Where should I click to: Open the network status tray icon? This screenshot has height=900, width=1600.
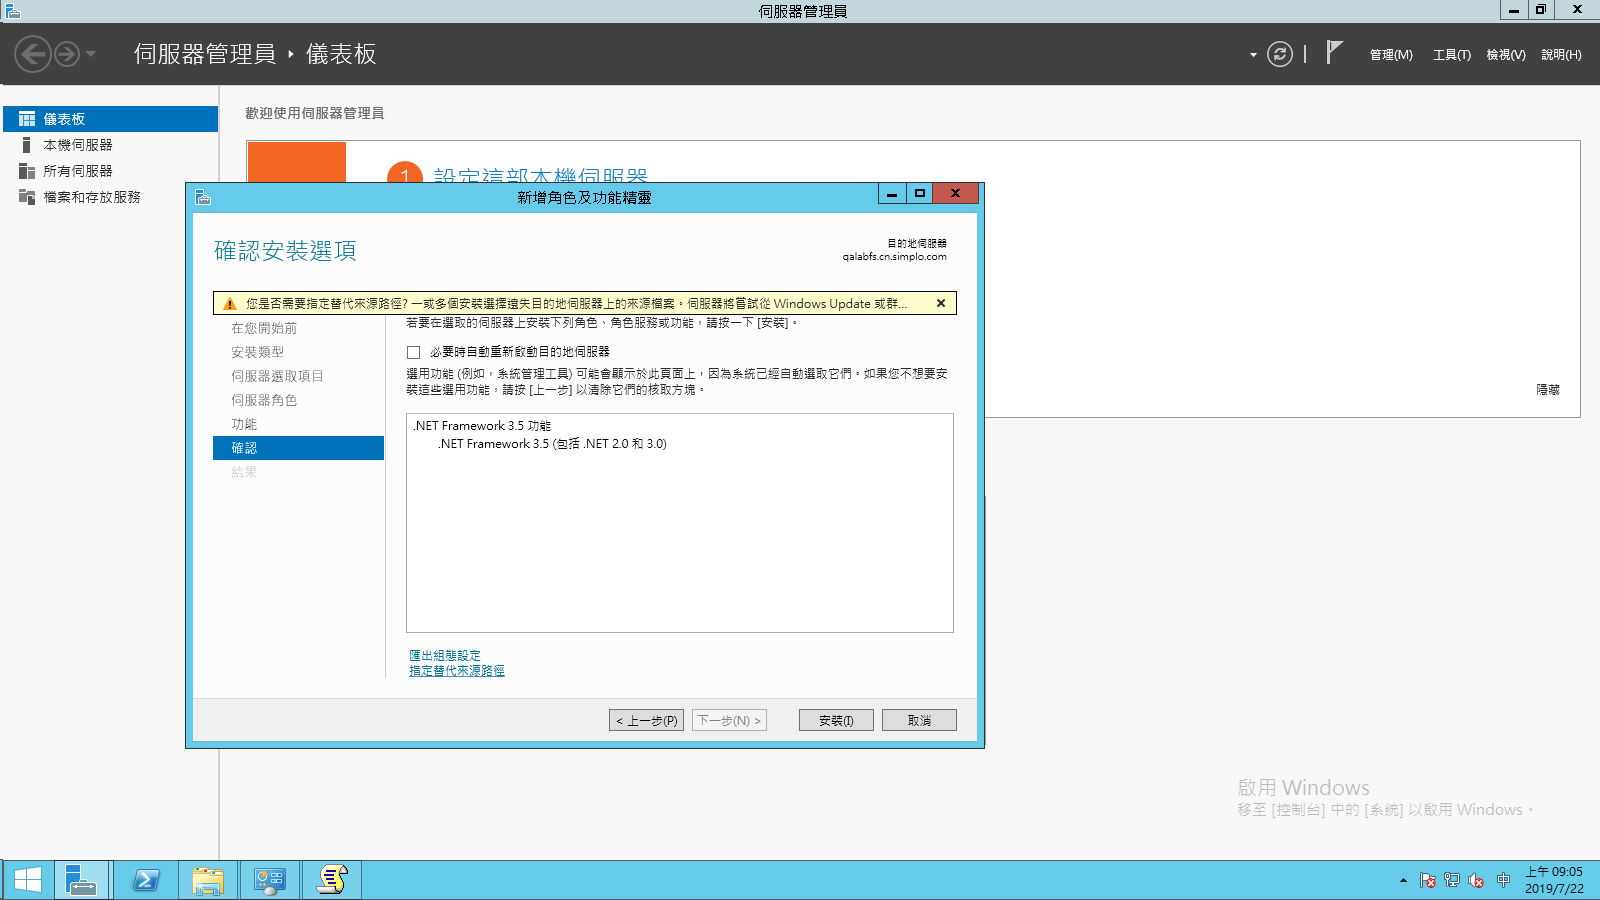[x=1450, y=881]
